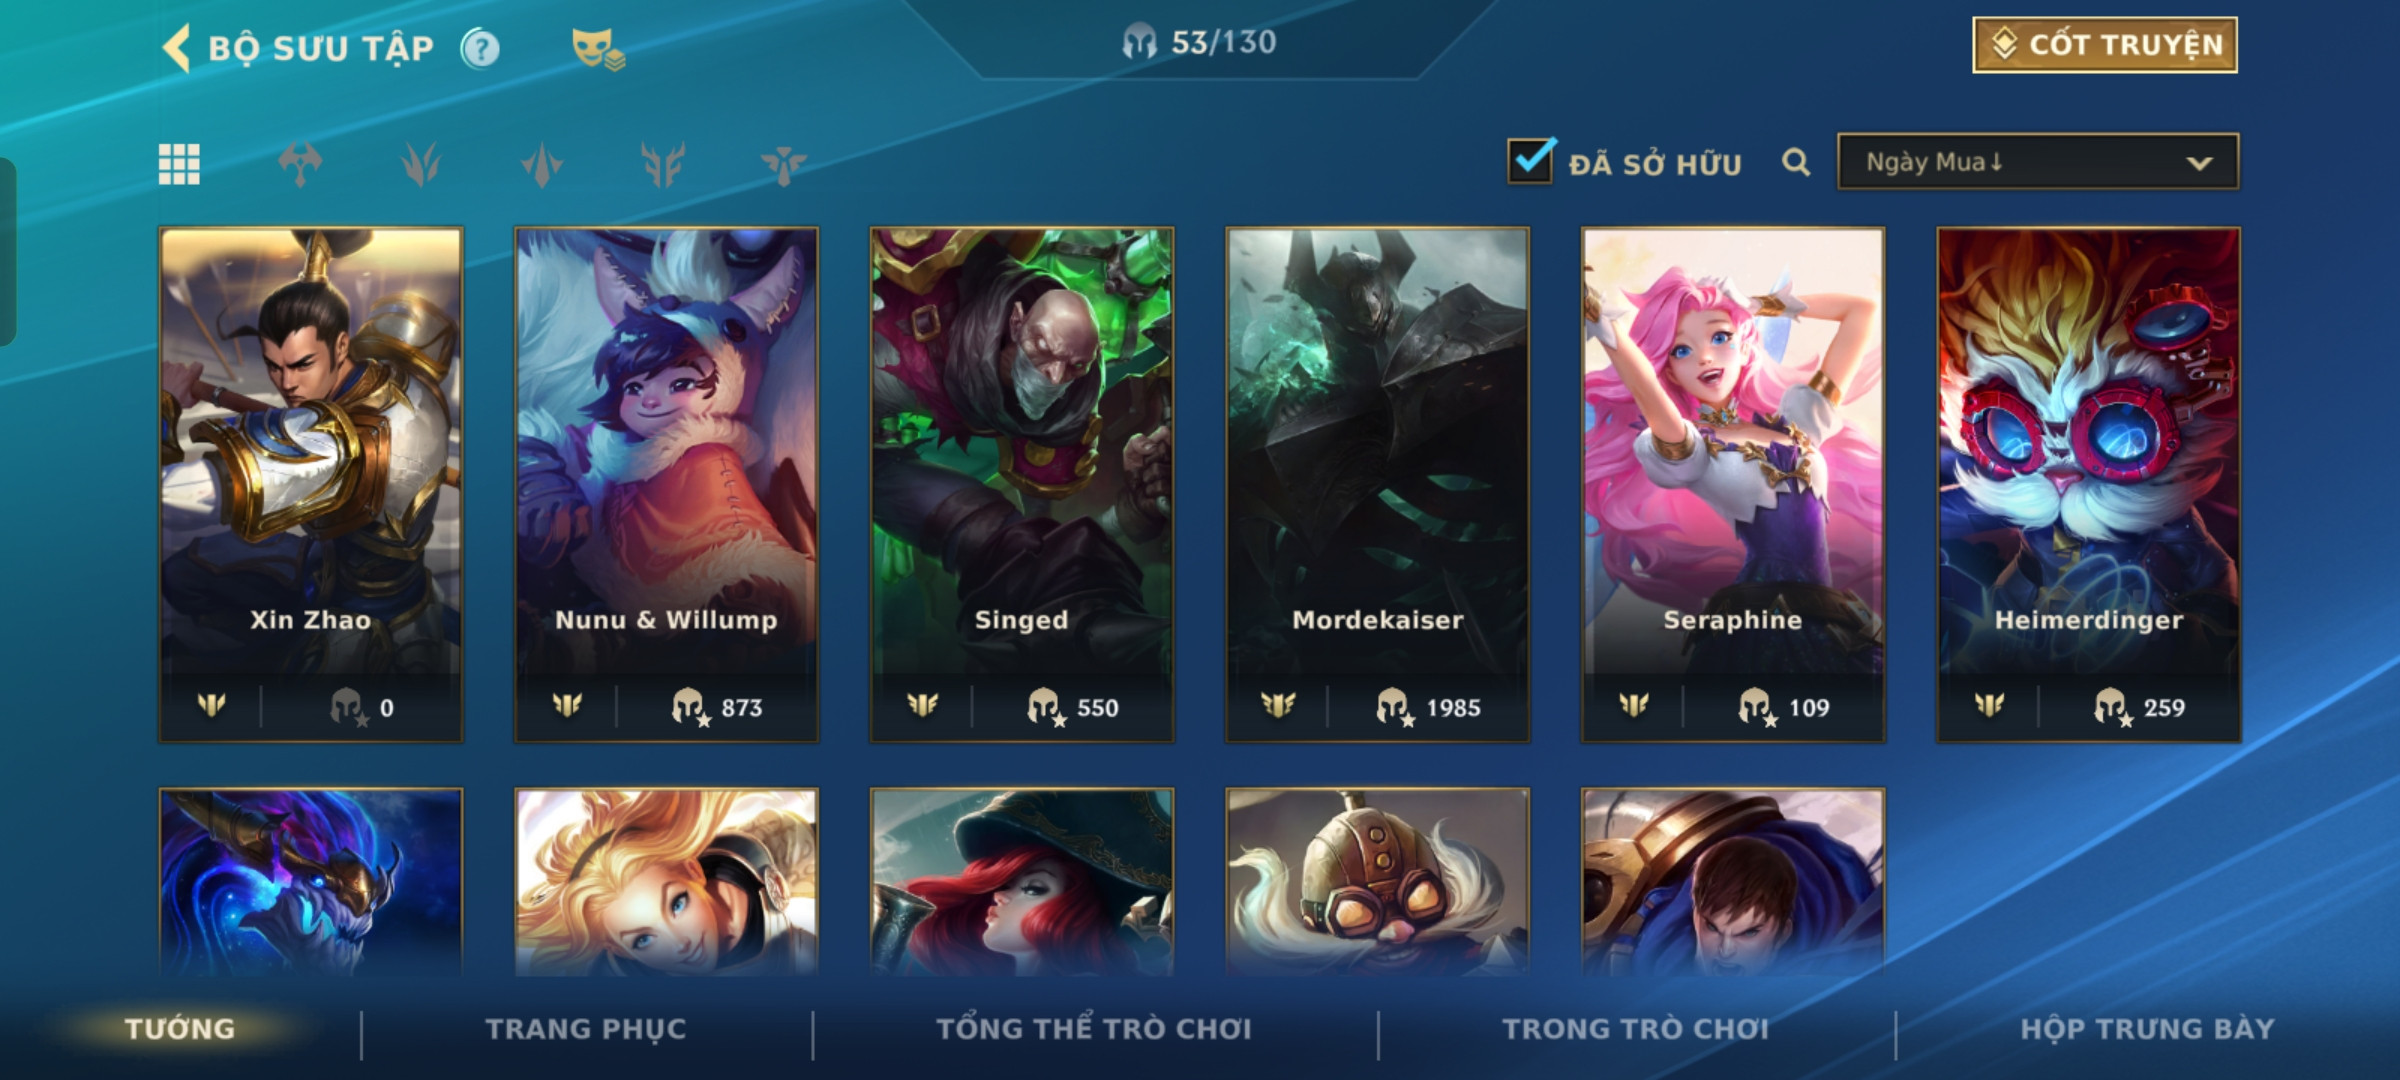Click the dropdown chevron arrow for sorting
The image size is (2400, 1080).
(x=2199, y=163)
